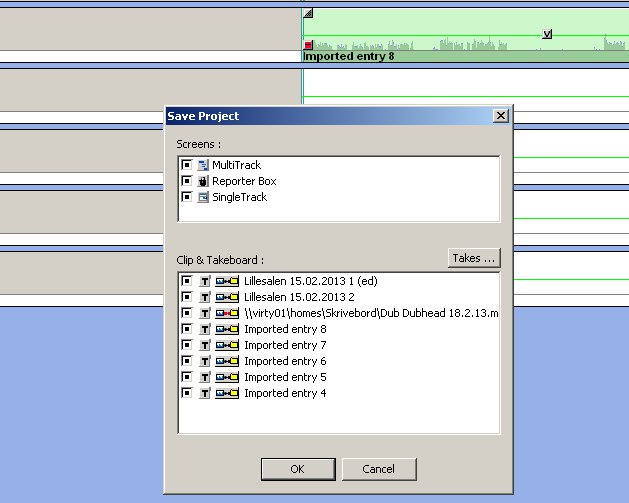Click the Reporter Box icon
The height and width of the screenshot is (503, 629).
203,181
